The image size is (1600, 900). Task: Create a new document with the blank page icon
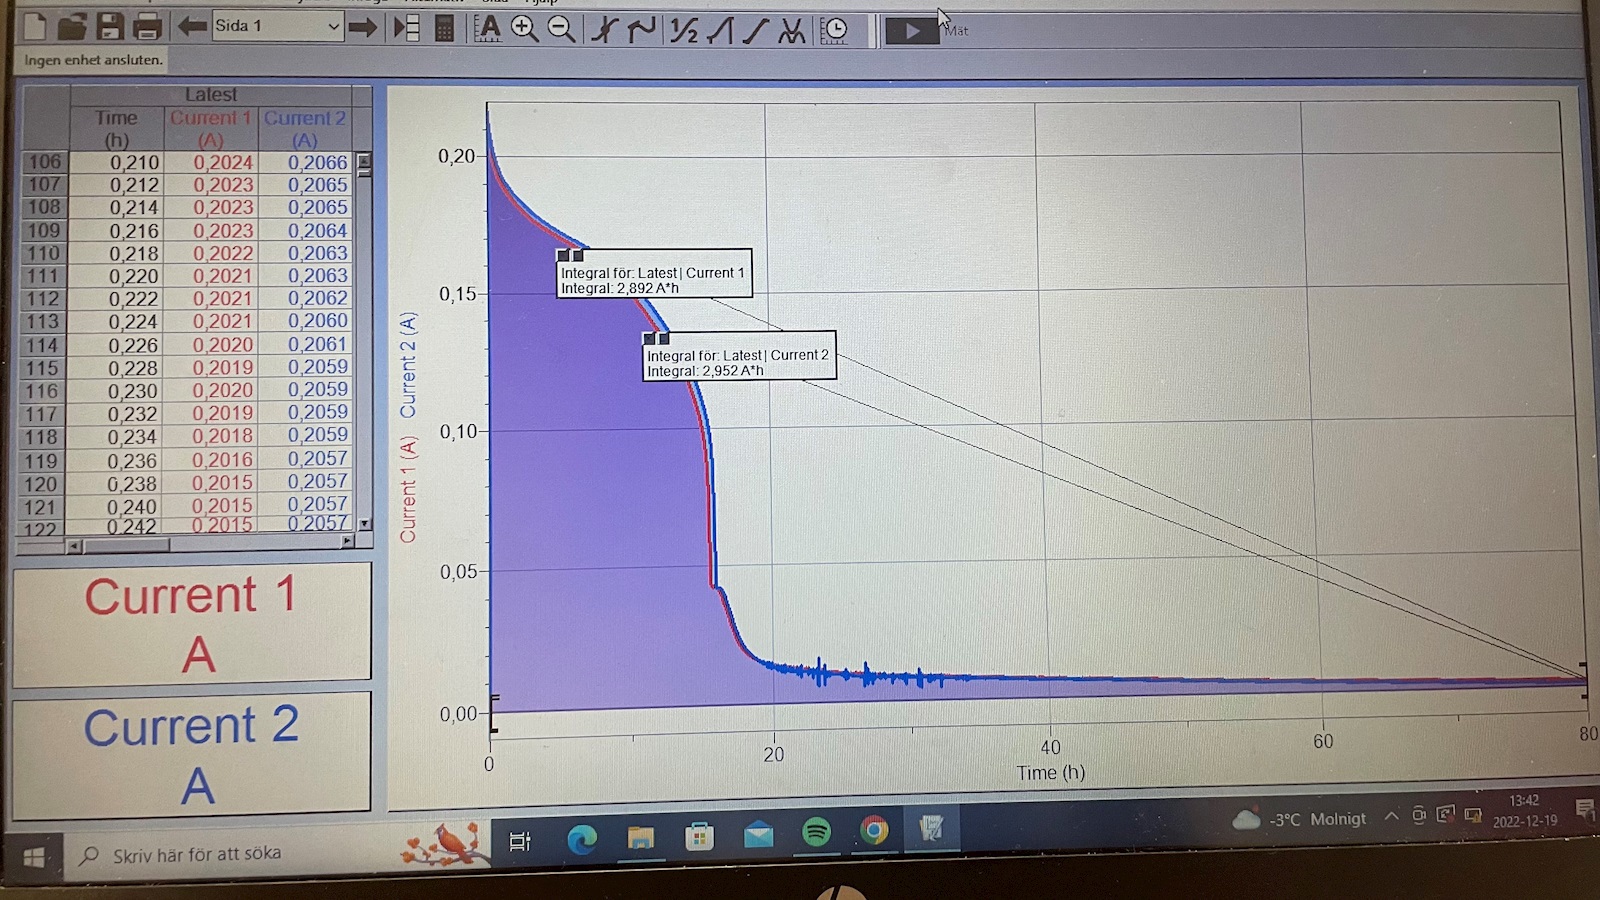pyautogui.click(x=34, y=26)
